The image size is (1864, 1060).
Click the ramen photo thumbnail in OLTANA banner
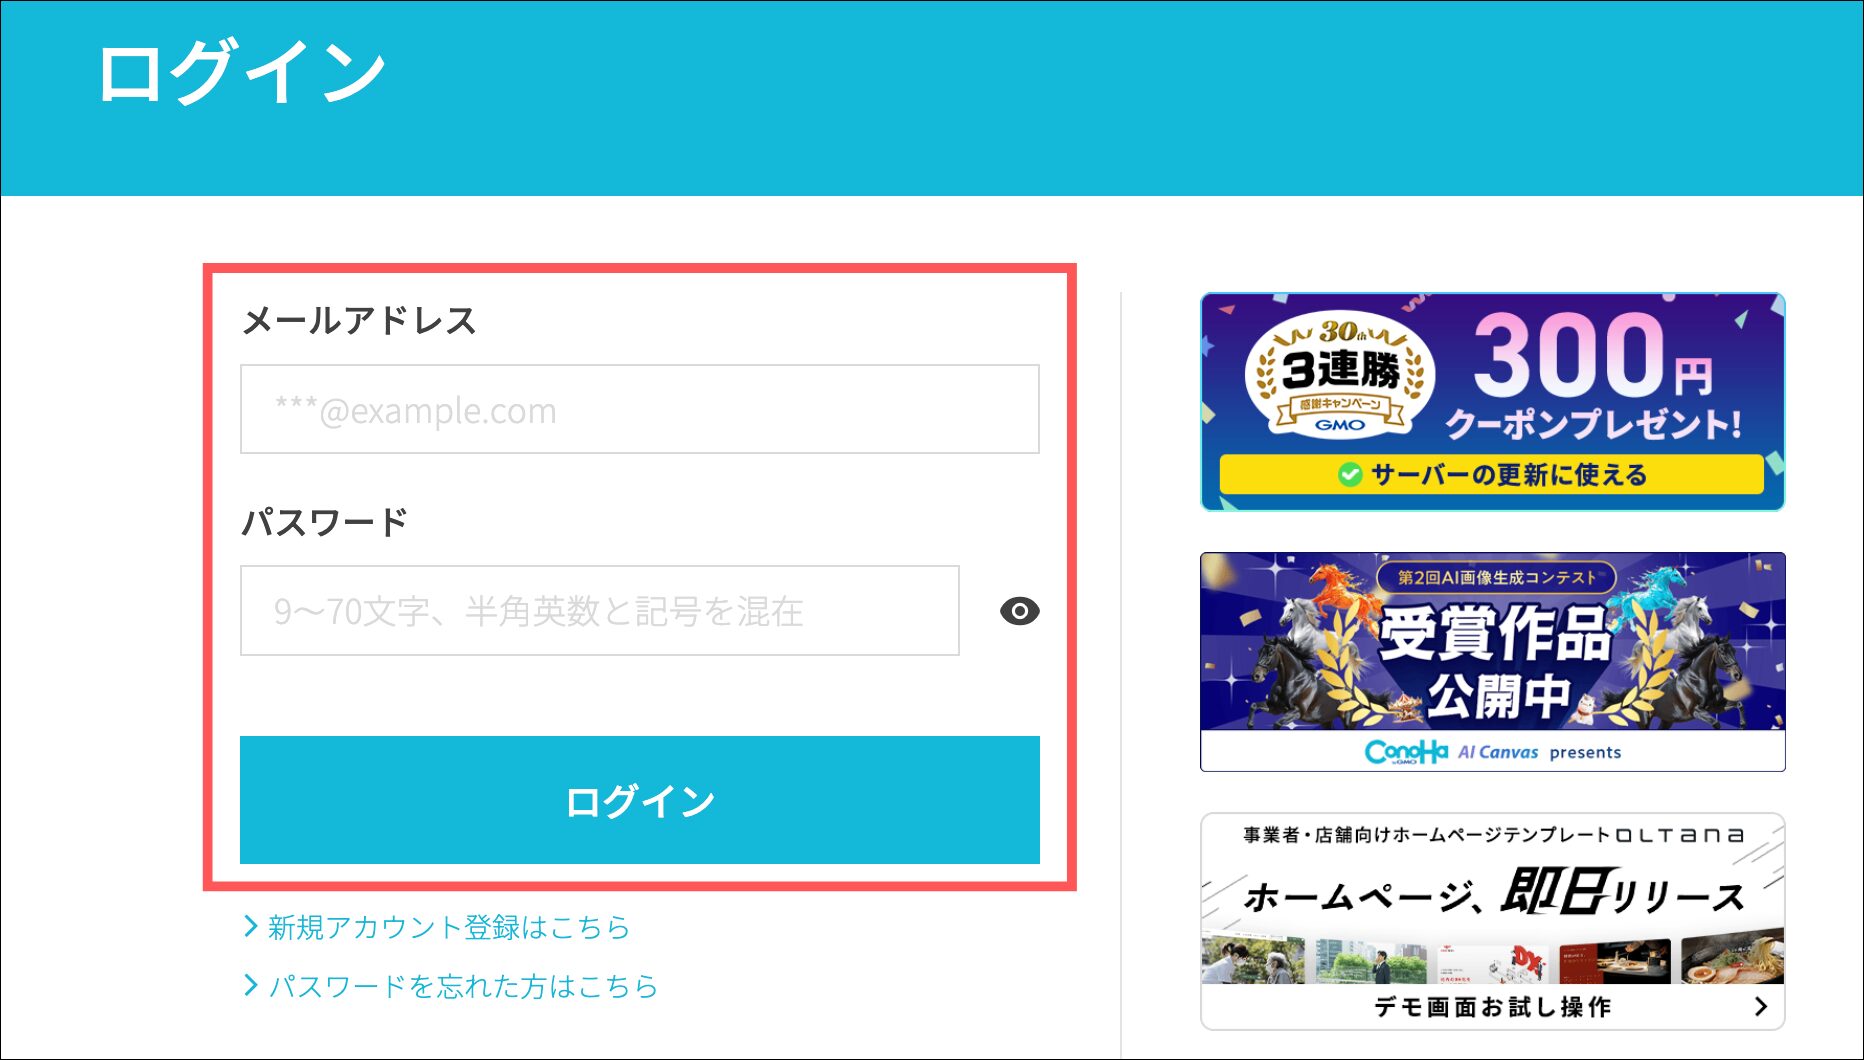1732,961
